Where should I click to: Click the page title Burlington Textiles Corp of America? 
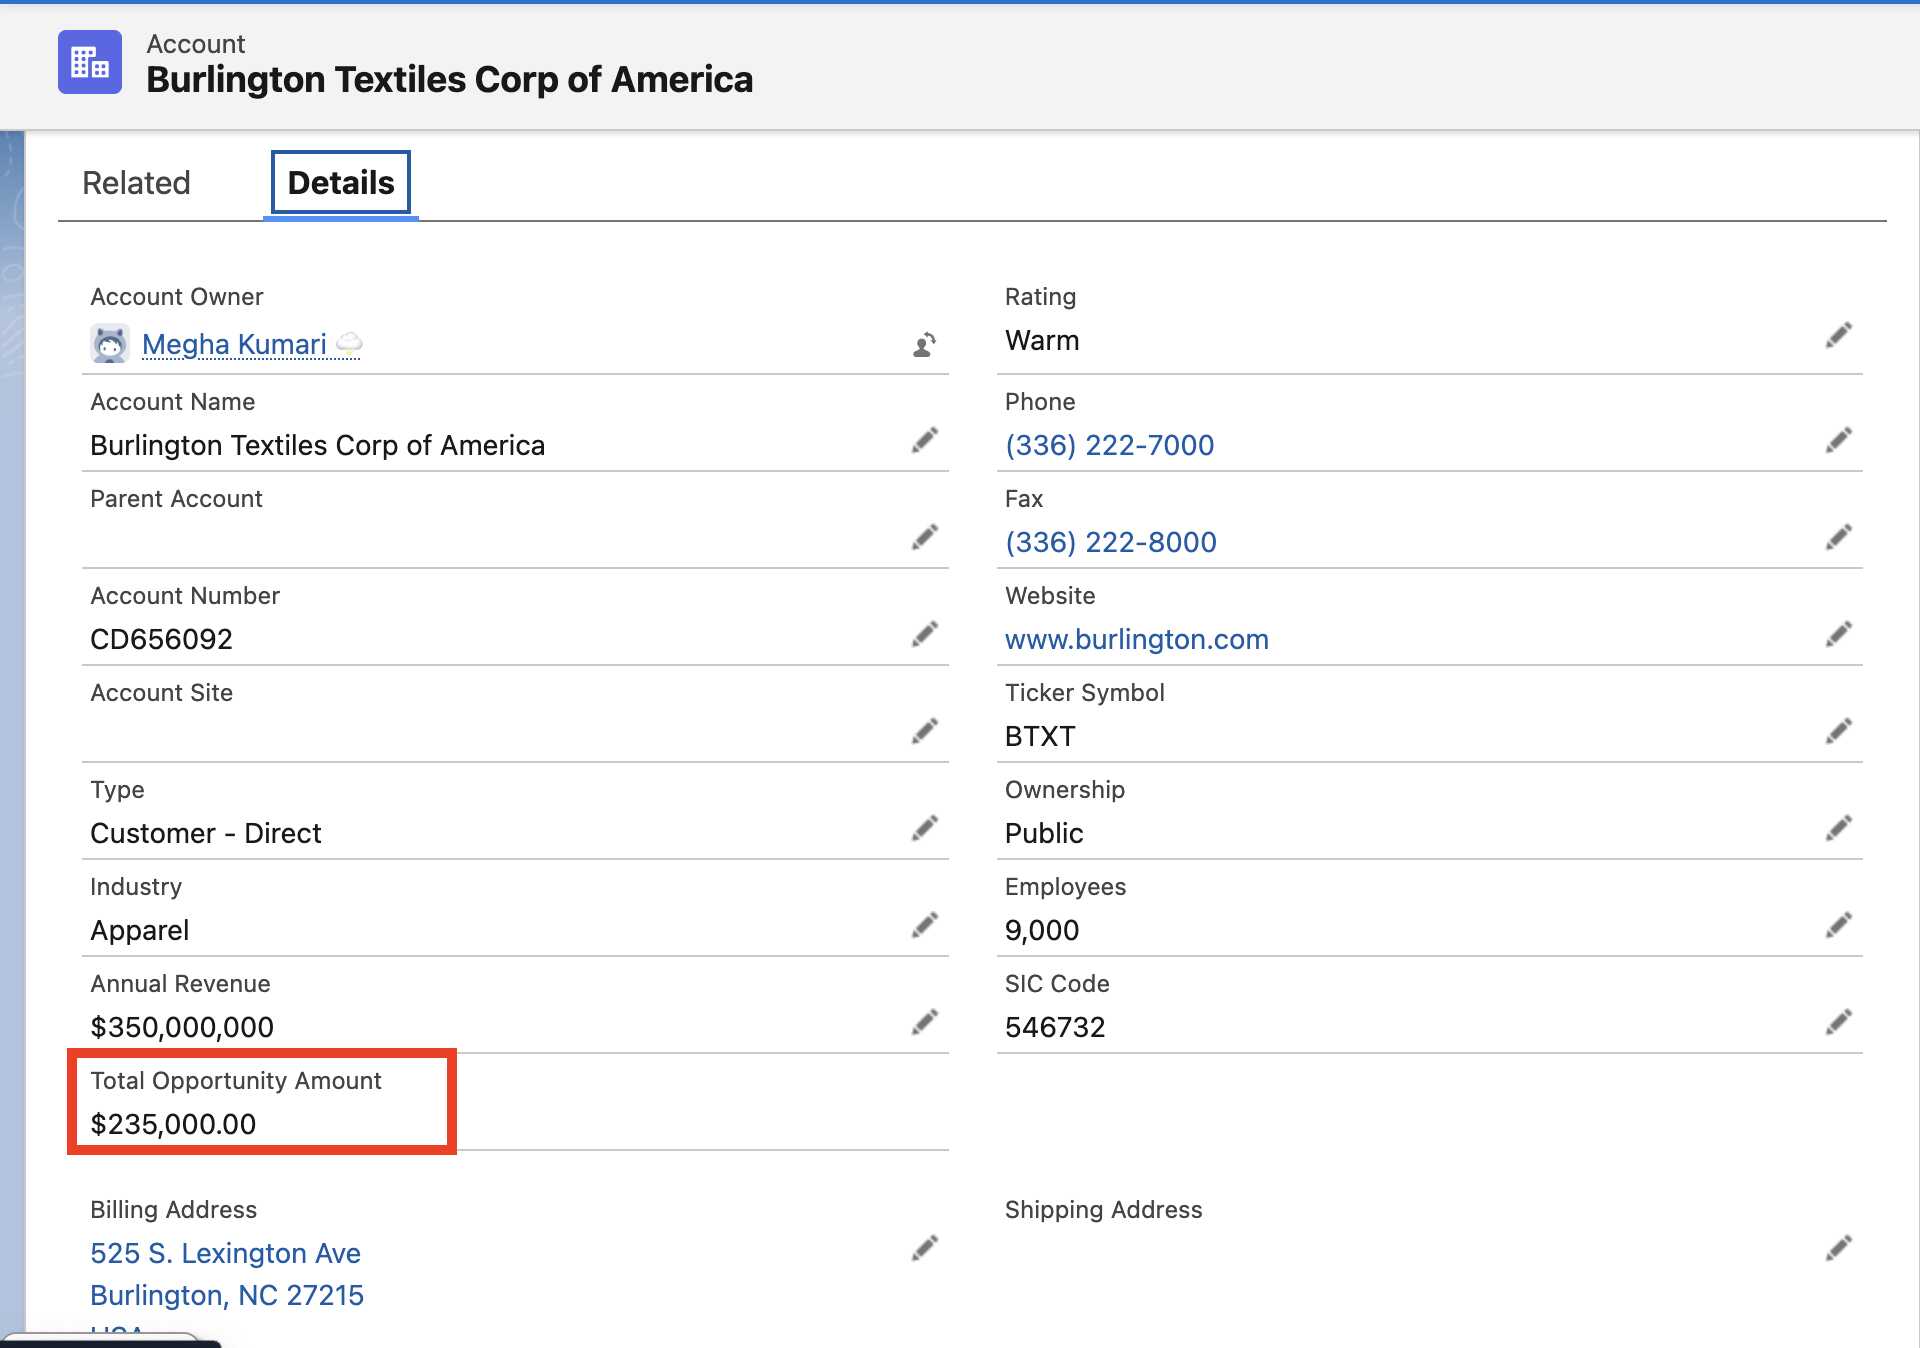(x=449, y=79)
